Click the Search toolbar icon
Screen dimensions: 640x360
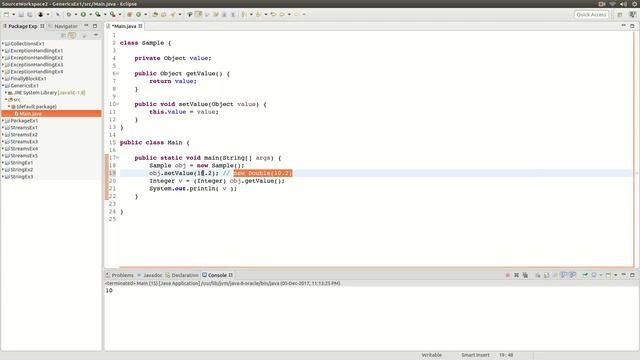[x=173, y=14]
